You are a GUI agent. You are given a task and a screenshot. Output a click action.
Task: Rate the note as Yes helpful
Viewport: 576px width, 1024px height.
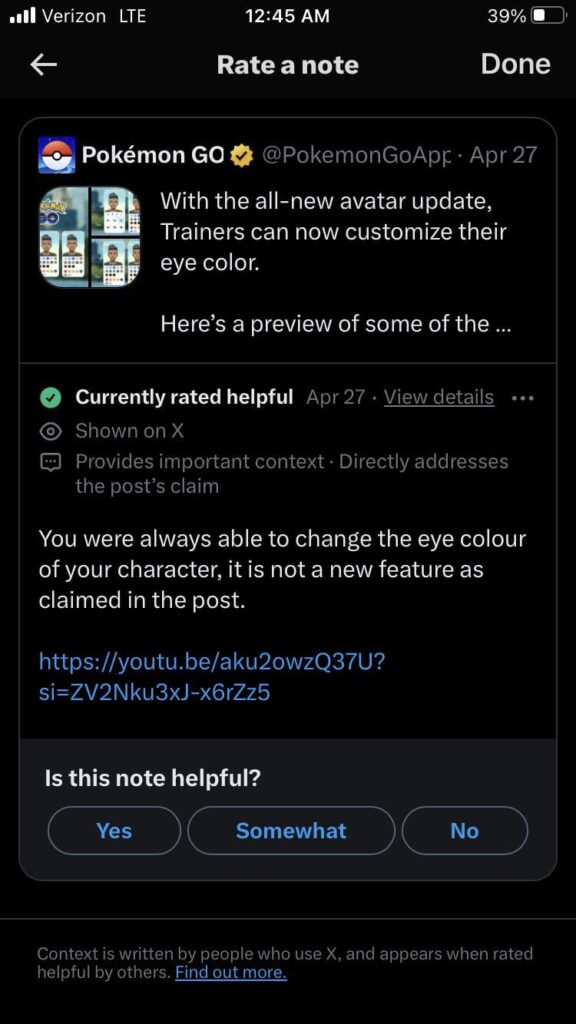[113, 830]
